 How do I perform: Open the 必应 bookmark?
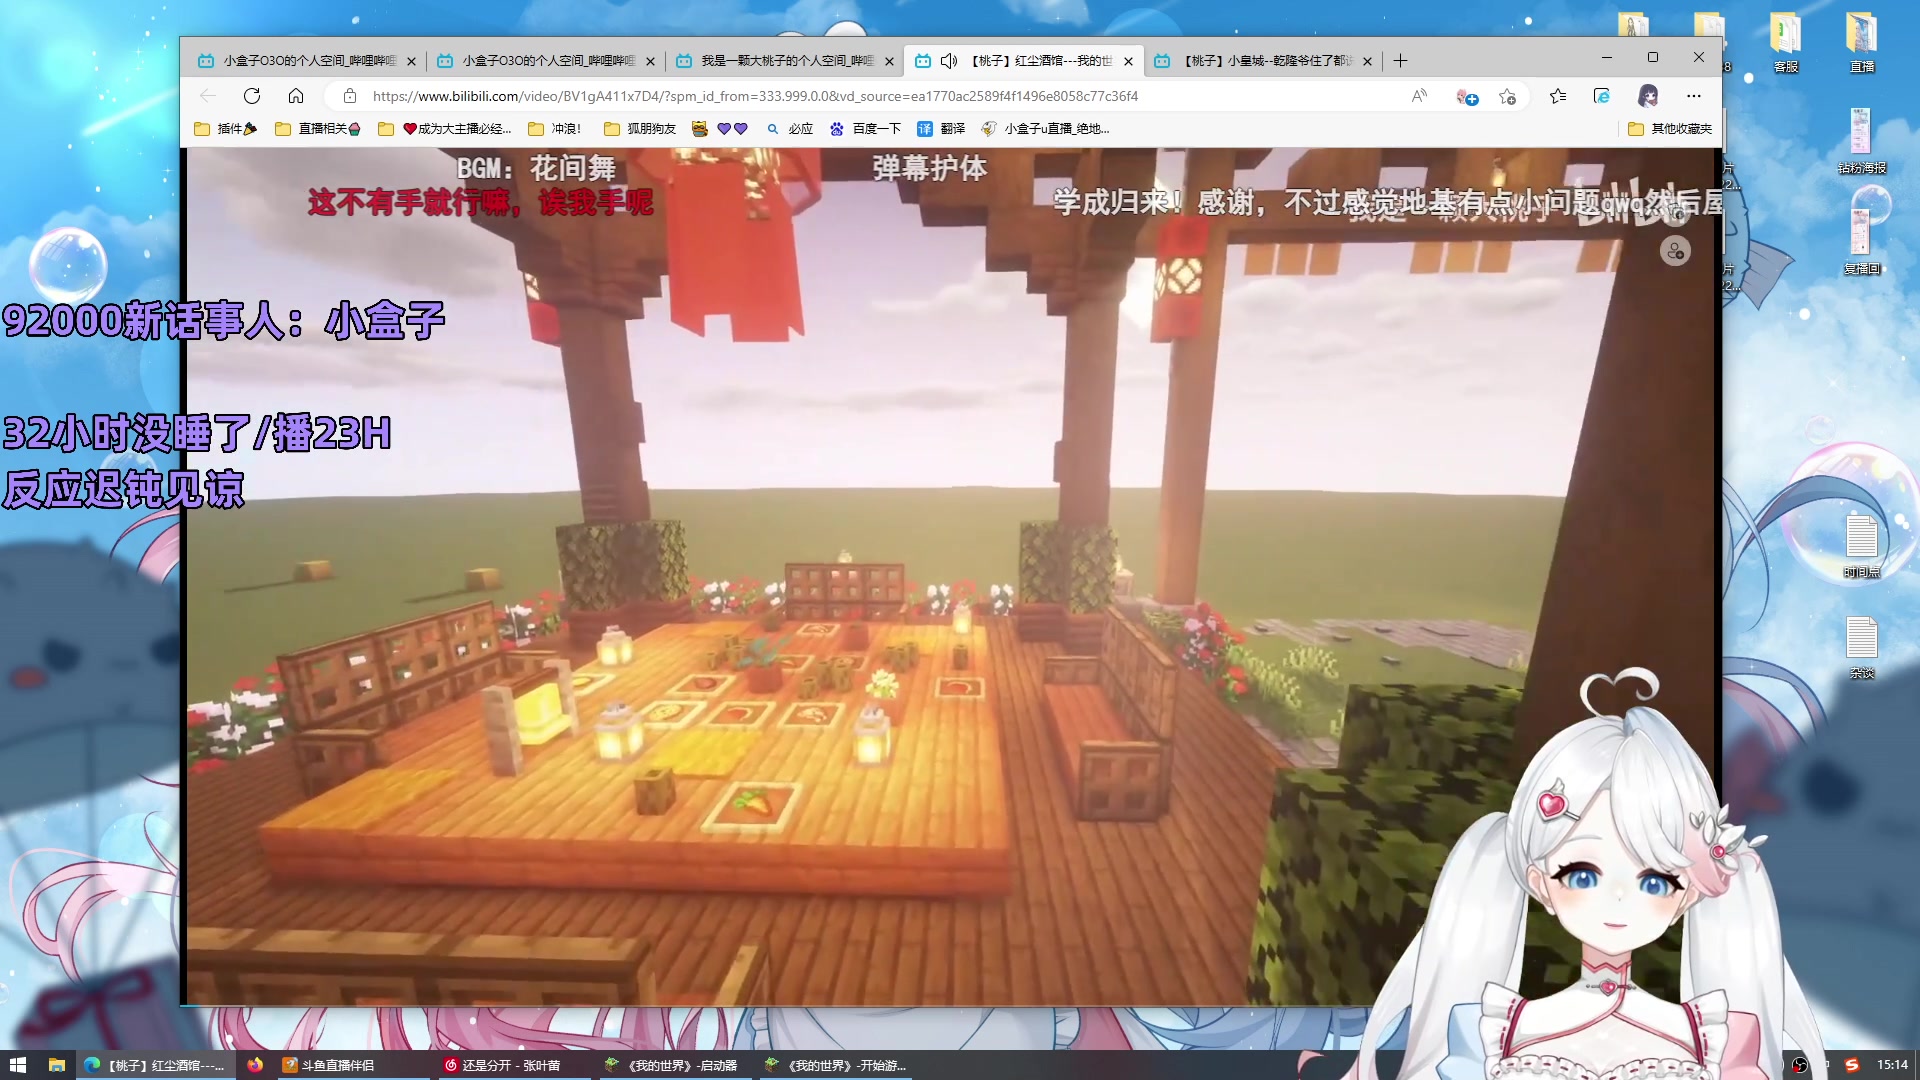point(790,129)
